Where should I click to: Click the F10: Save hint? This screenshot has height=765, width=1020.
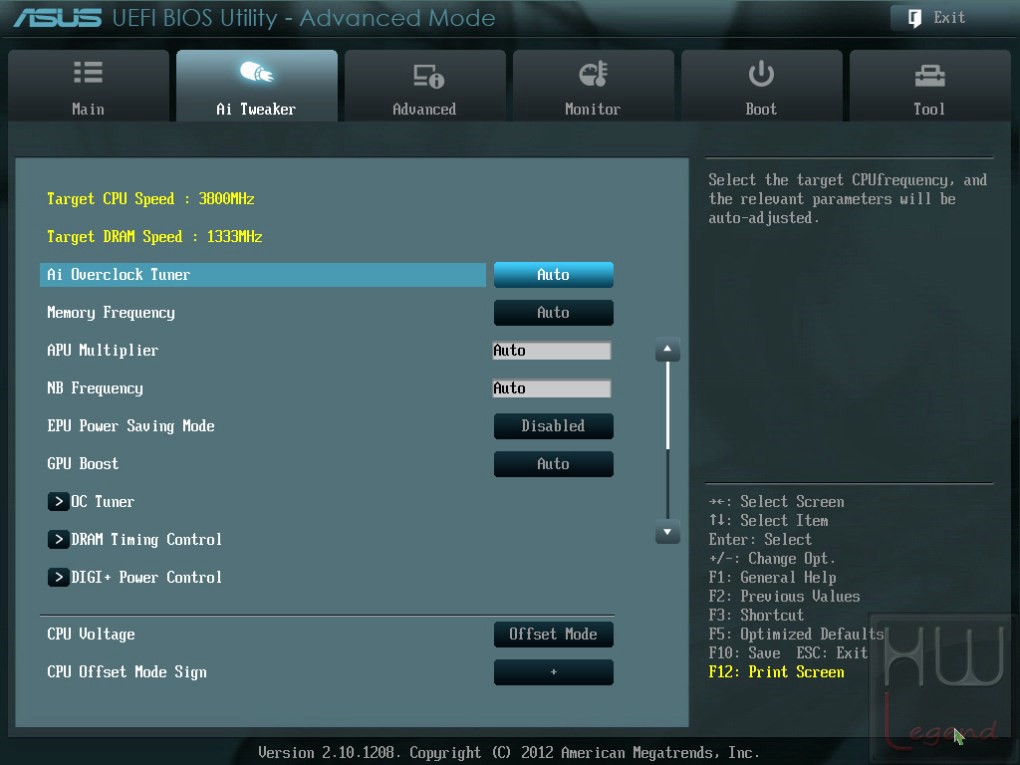tap(744, 653)
